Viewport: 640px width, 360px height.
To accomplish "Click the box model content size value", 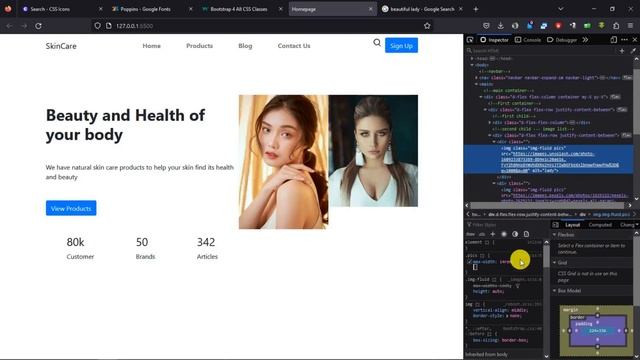I will click(x=597, y=331).
